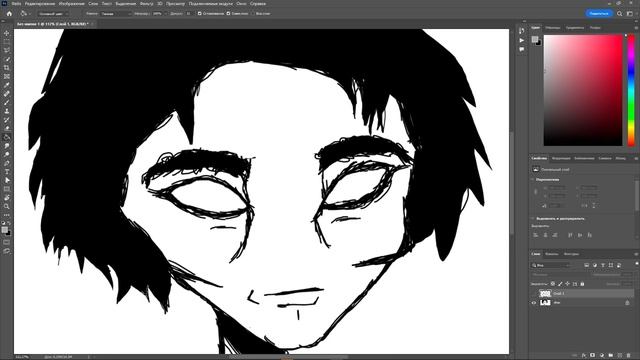
Task: Open layer filter Вид dropdown
Action: 551,265
